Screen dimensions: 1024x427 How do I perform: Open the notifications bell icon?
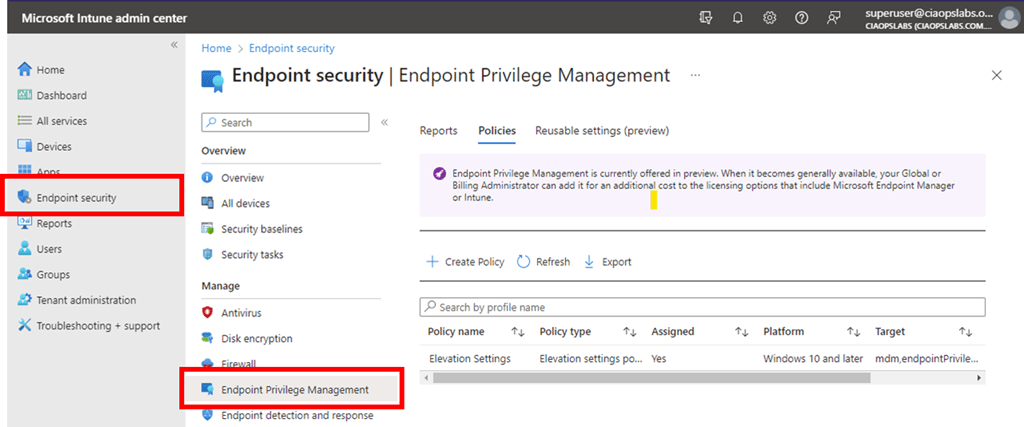(x=737, y=18)
